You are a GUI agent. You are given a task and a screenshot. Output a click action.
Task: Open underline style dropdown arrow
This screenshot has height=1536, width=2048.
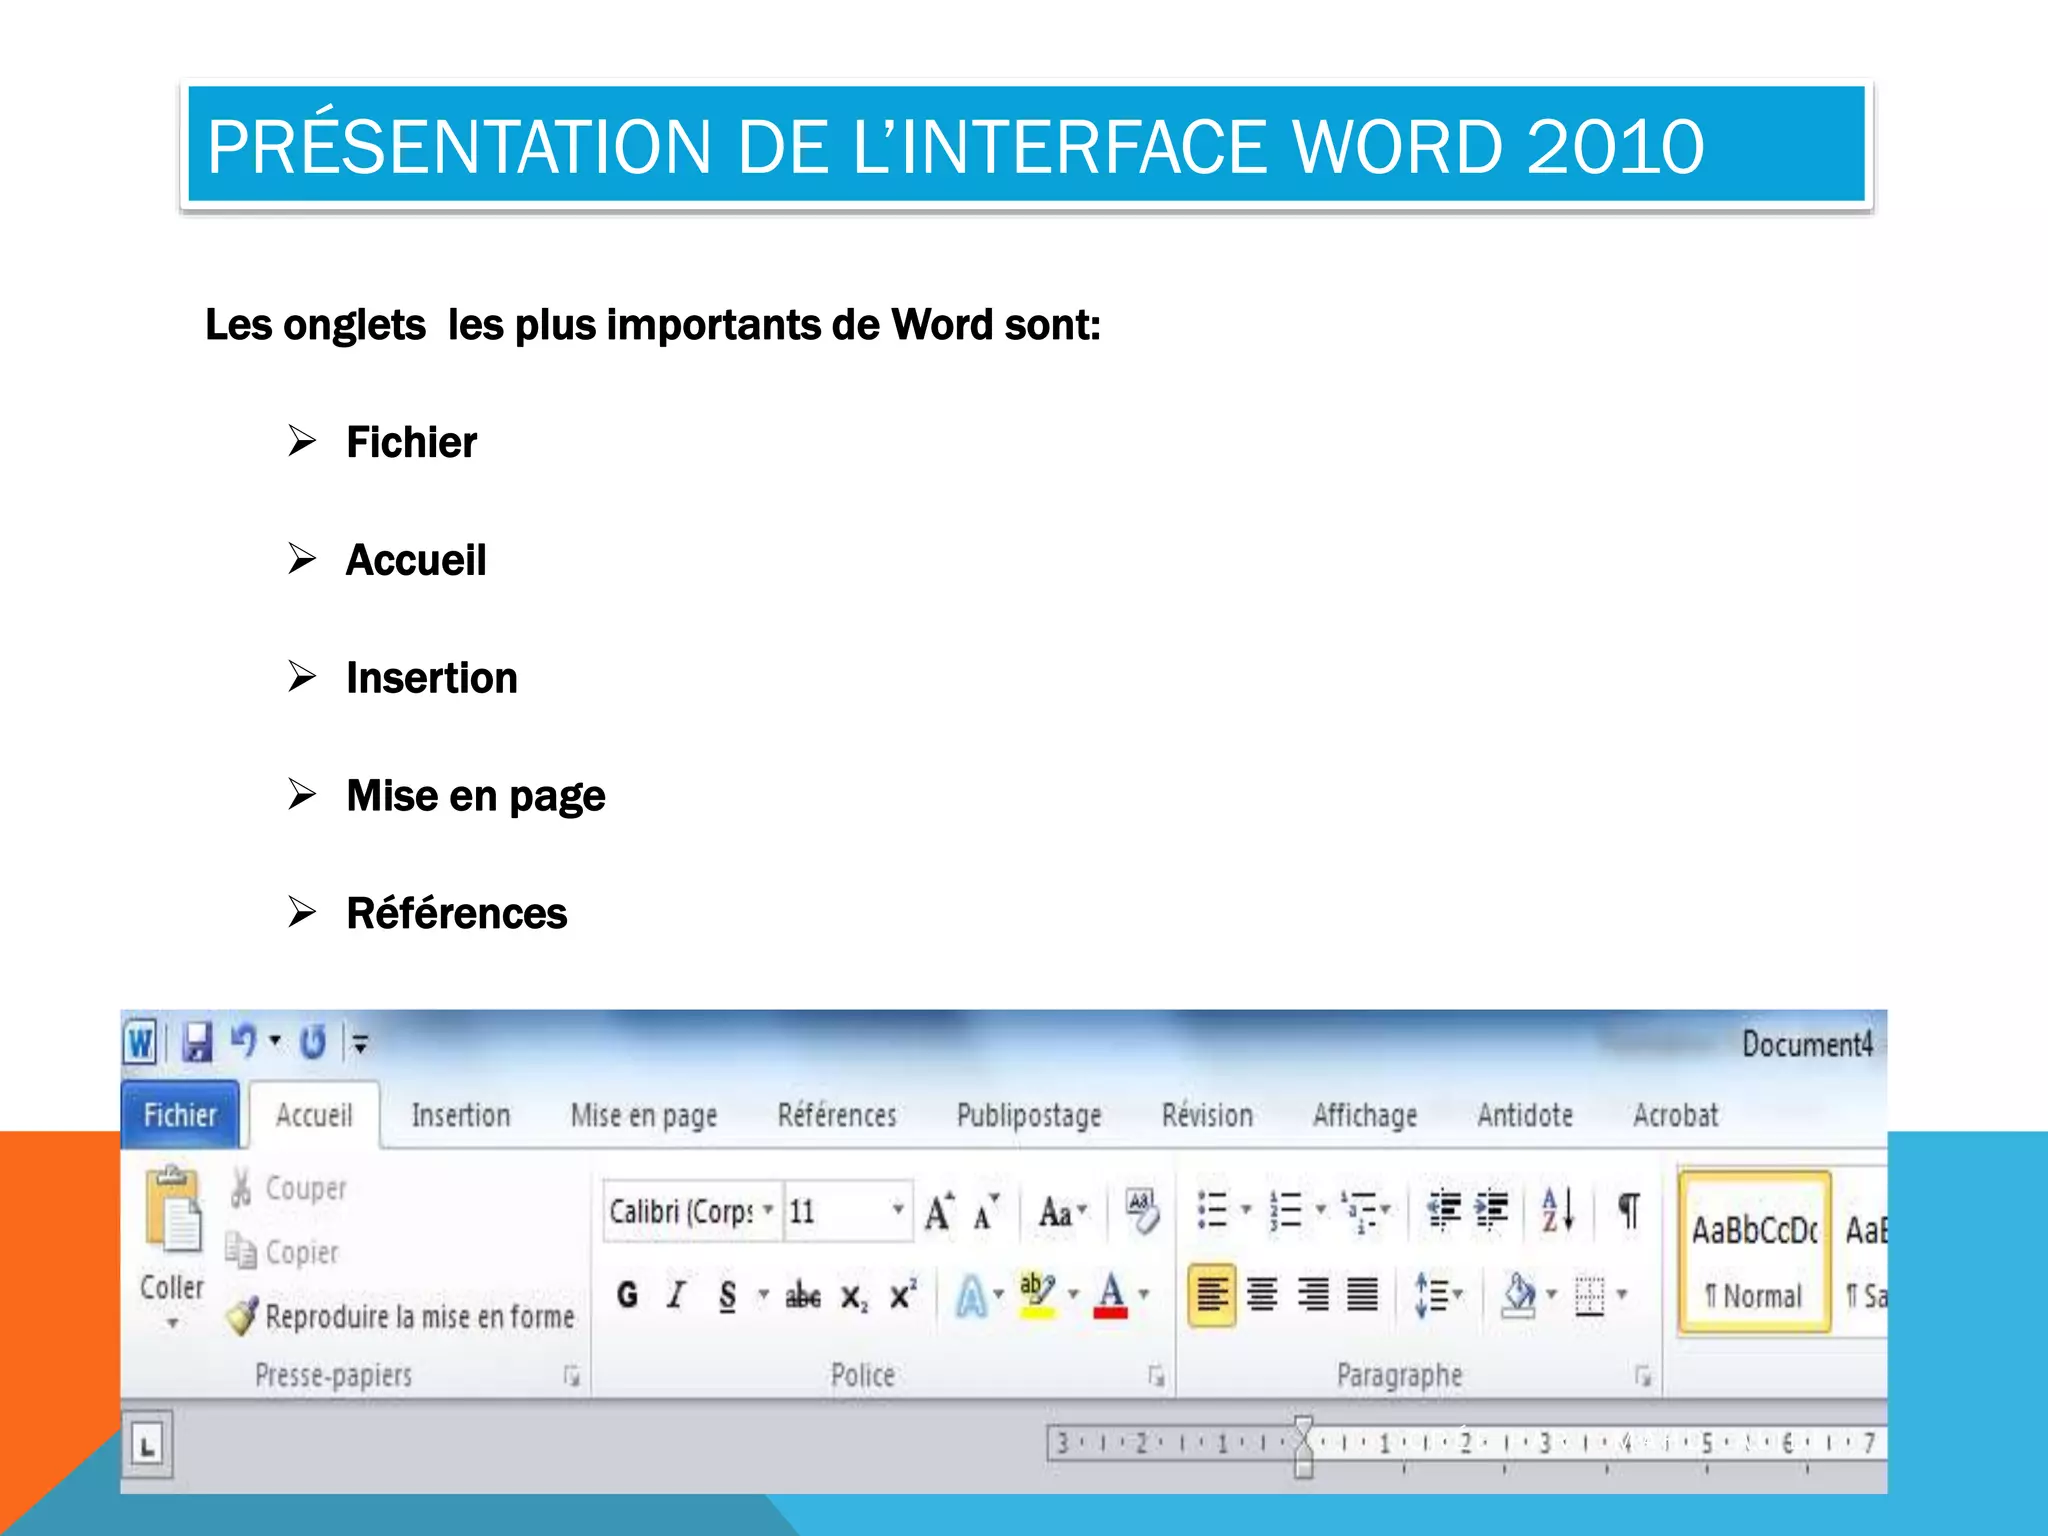click(x=763, y=1295)
